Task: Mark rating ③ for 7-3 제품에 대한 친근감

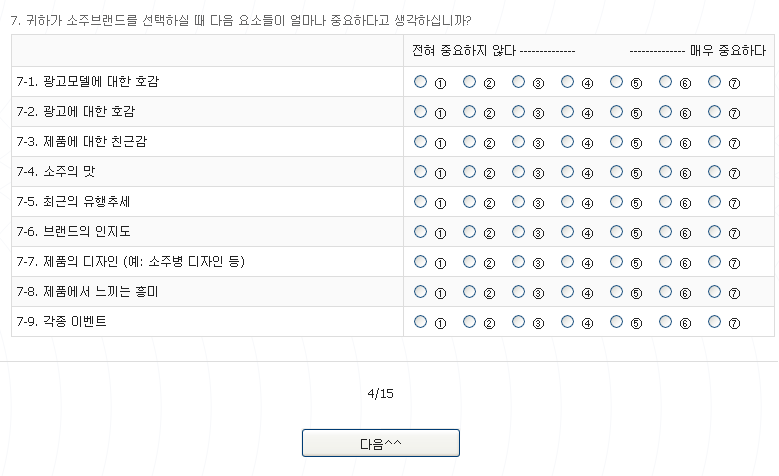Action: pos(518,142)
